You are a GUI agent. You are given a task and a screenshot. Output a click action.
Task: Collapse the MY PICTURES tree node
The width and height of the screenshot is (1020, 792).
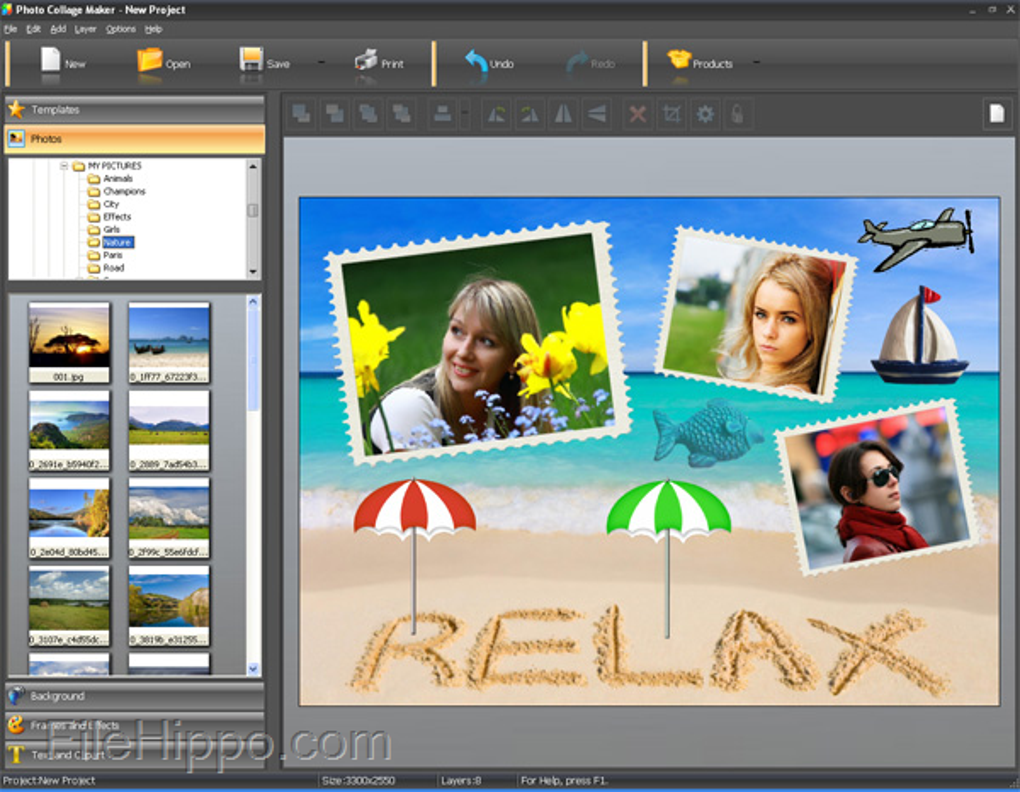64,166
